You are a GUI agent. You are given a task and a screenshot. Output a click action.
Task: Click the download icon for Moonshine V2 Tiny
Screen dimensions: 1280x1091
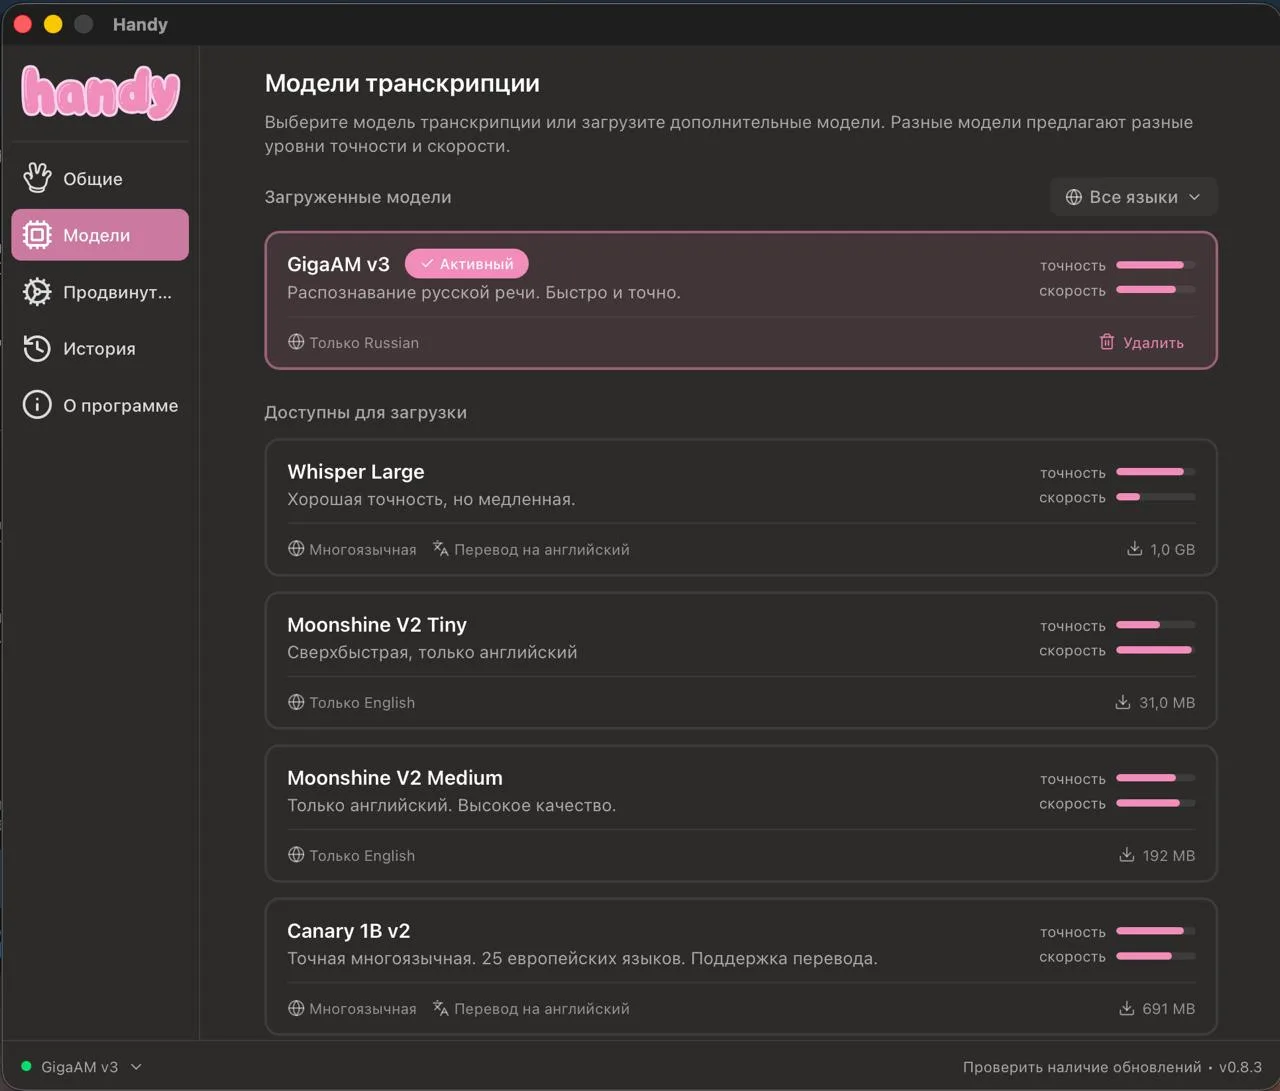tap(1123, 702)
